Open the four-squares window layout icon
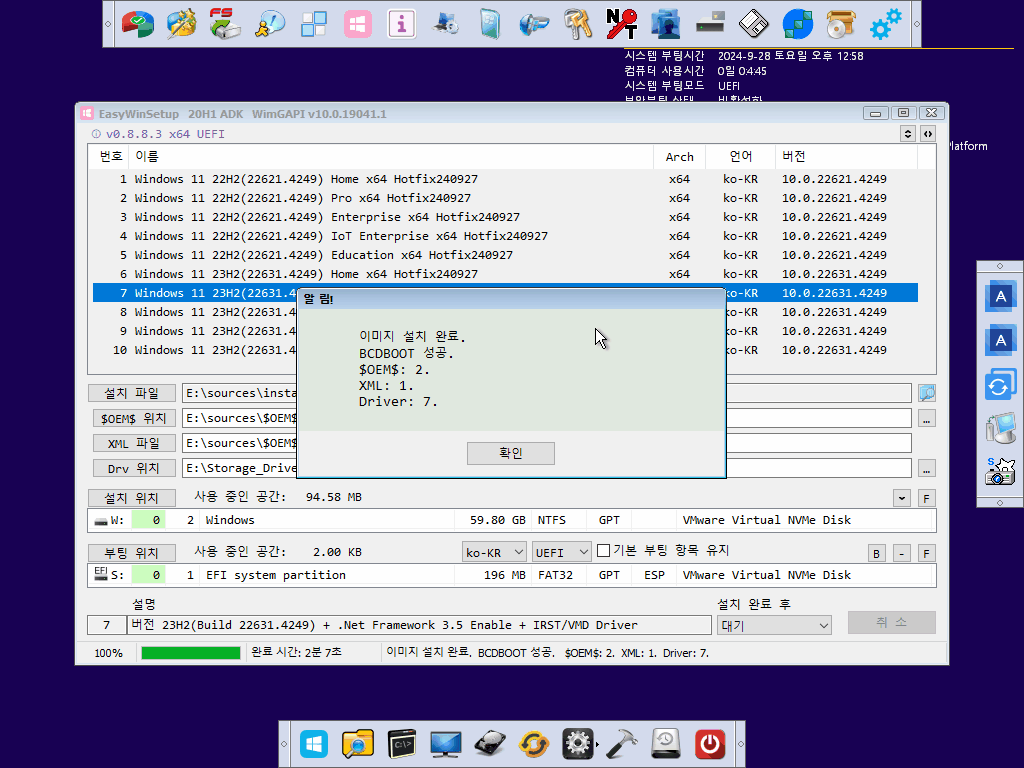Screen dimensions: 1024x768 pos(313,25)
